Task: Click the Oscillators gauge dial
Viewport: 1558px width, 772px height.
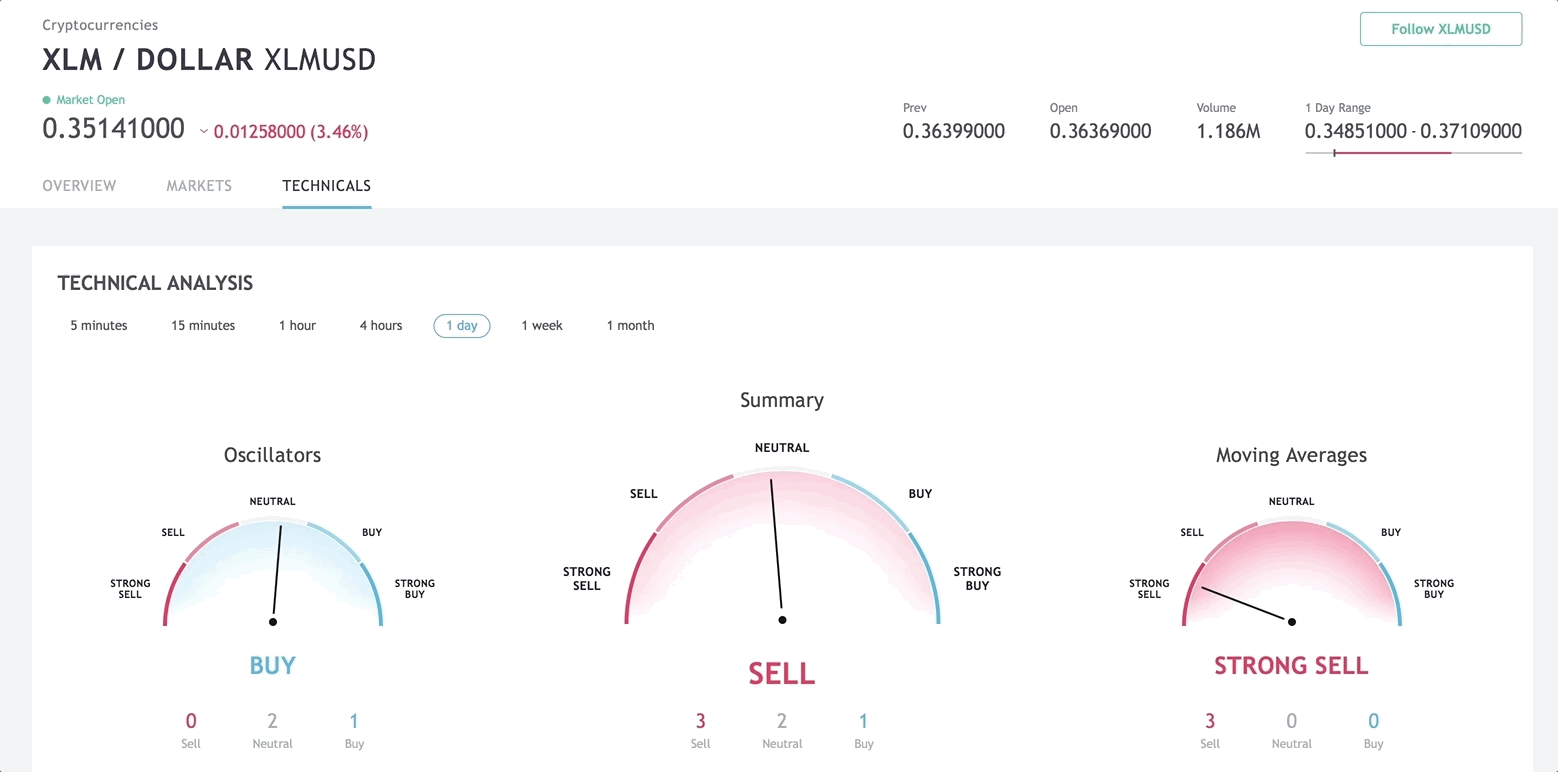Action: (273, 572)
